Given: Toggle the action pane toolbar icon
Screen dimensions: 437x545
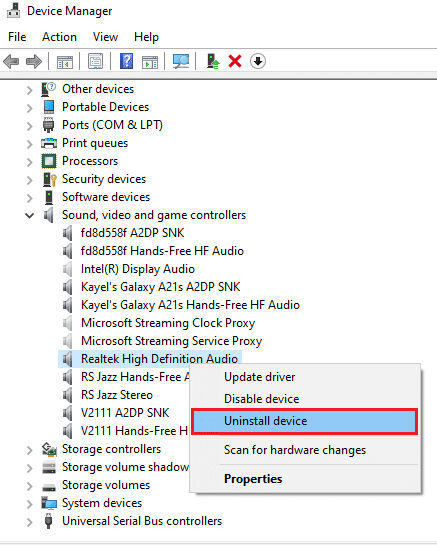Looking at the screenshot, I should click(x=150, y=62).
